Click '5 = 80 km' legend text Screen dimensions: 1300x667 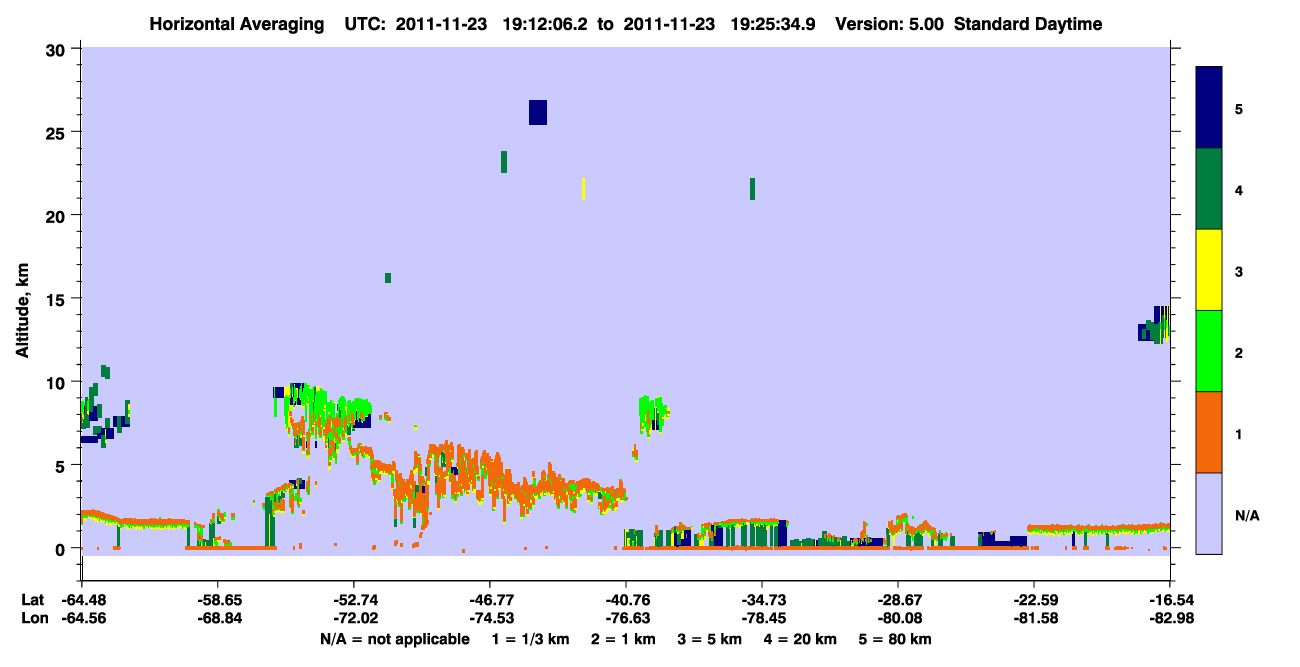[x=895, y=639]
